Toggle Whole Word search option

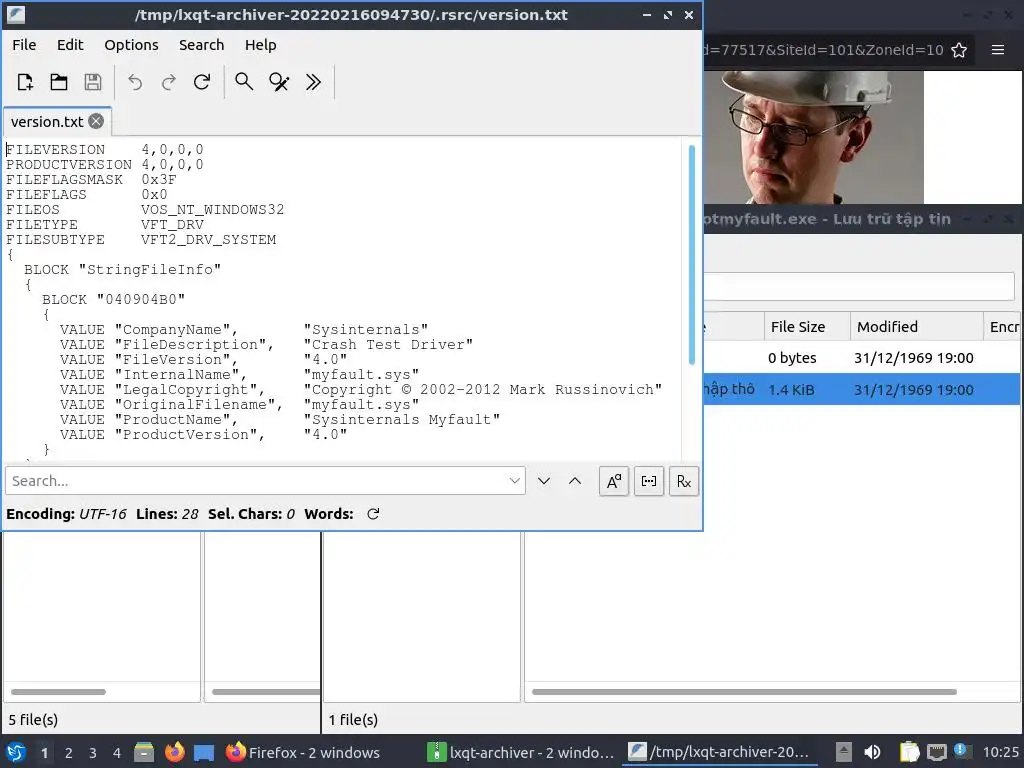648,481
